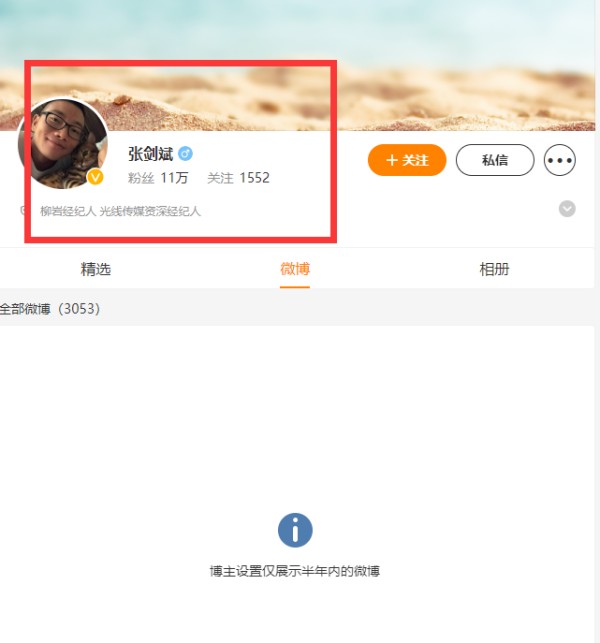This screenshot has width=600, height=643.
Task: Click the 博主设置仅展示半年内的微博 notice text
Action: click(x=295, y=571)
